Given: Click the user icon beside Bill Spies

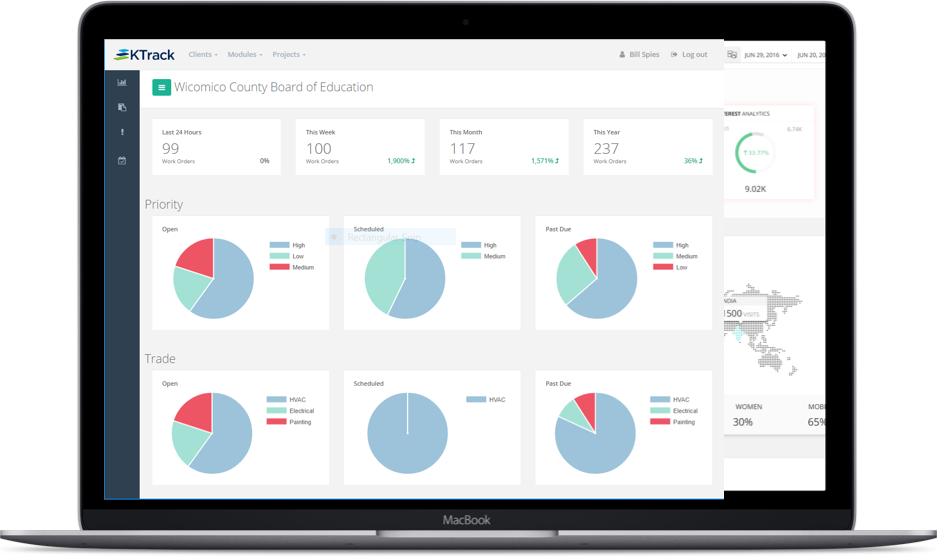Looking at the screenshot, I should point(622,54).
